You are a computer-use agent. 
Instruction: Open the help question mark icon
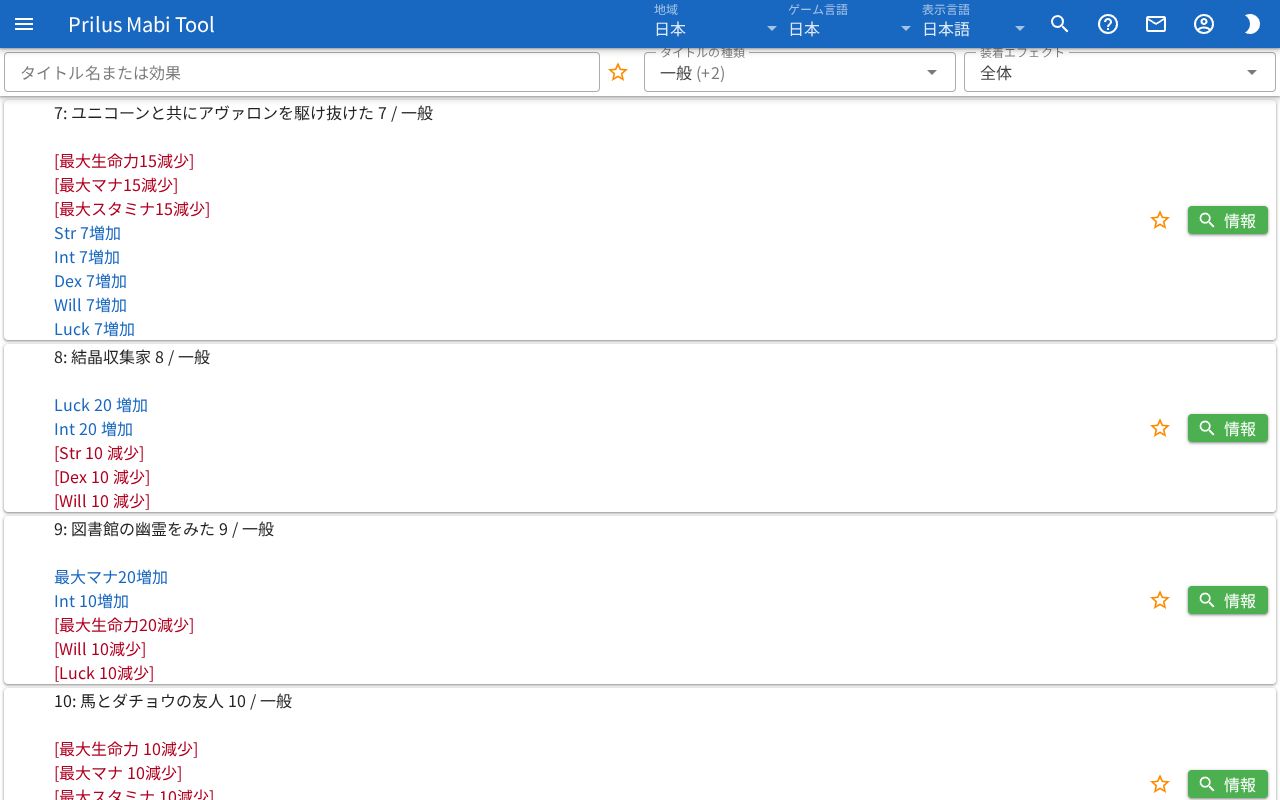coord(1108,24)
